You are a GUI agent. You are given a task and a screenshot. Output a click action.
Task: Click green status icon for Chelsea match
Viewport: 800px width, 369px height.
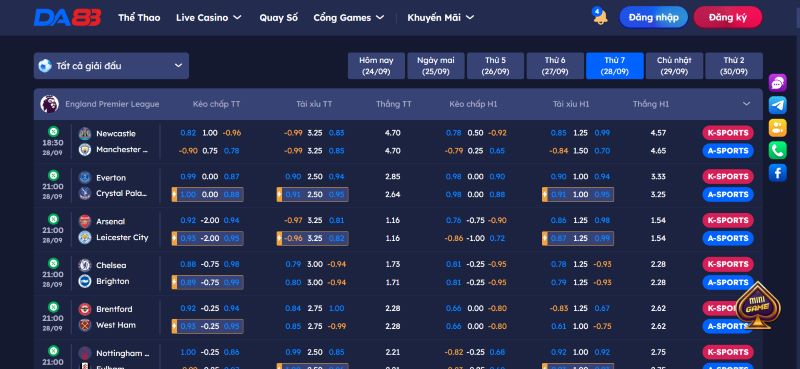pyautogui.click(x=53, y=263)
